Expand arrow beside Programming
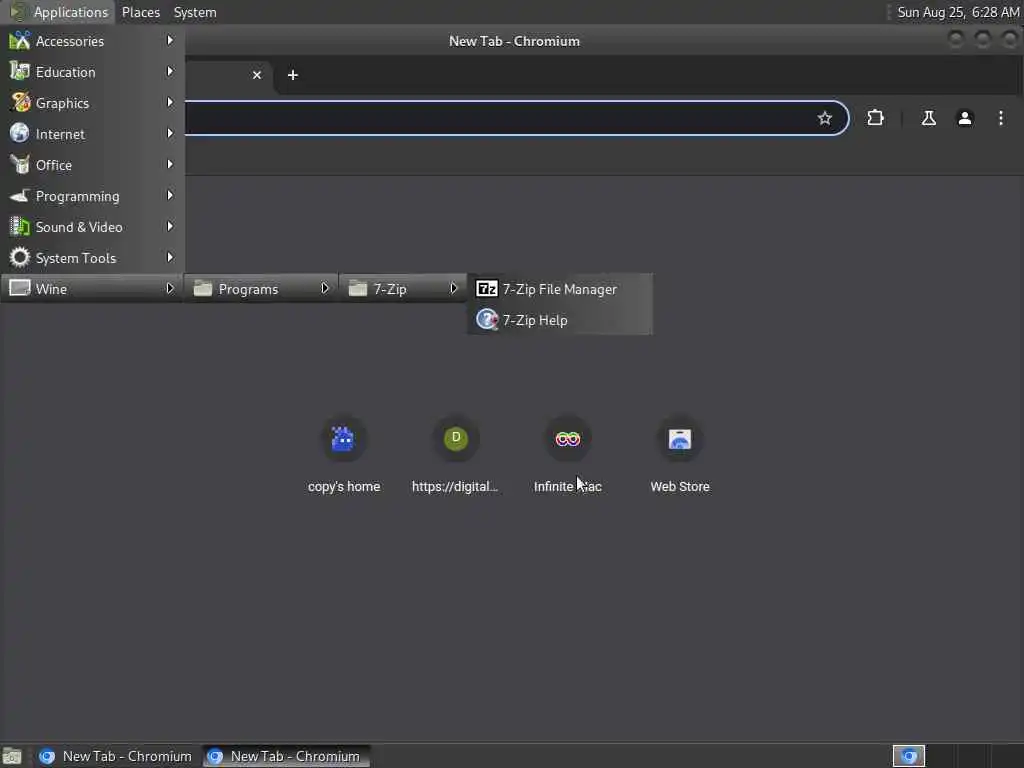 coord(170,195)
